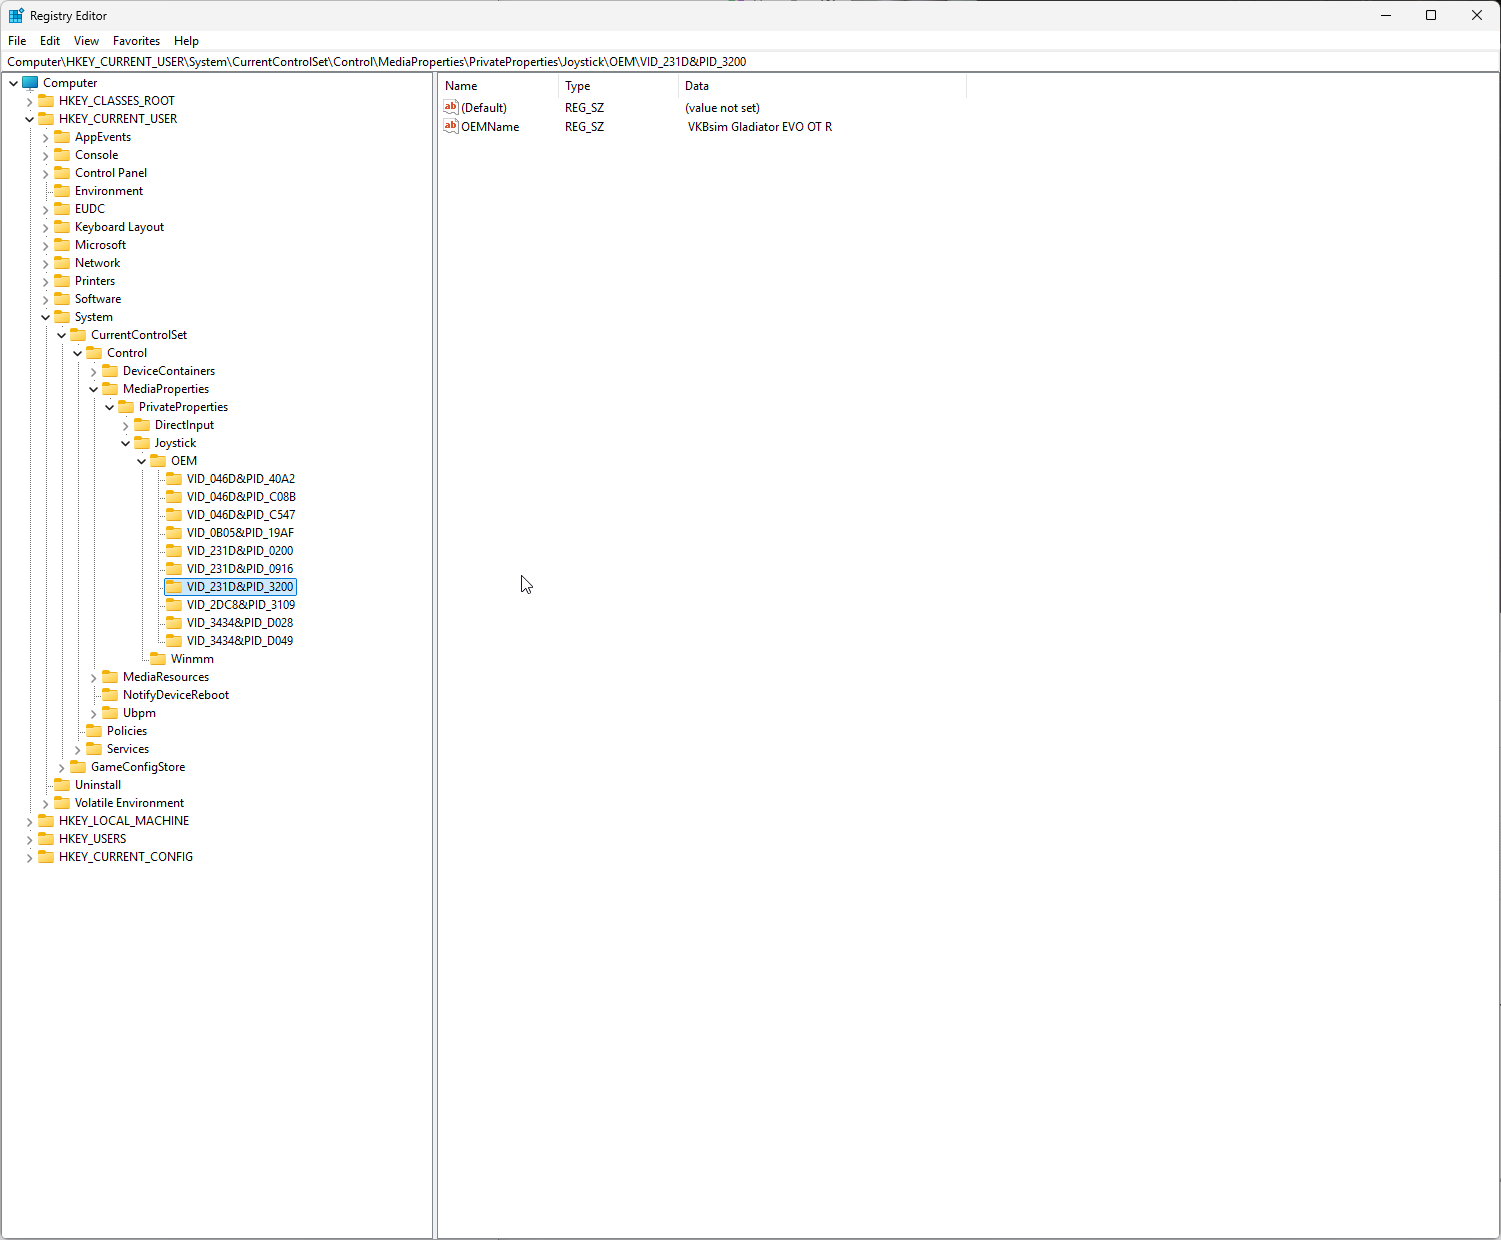This screenshot has width=1501, height=1240.
Task: Expand the Software key
Action: (x=46, y=299)
